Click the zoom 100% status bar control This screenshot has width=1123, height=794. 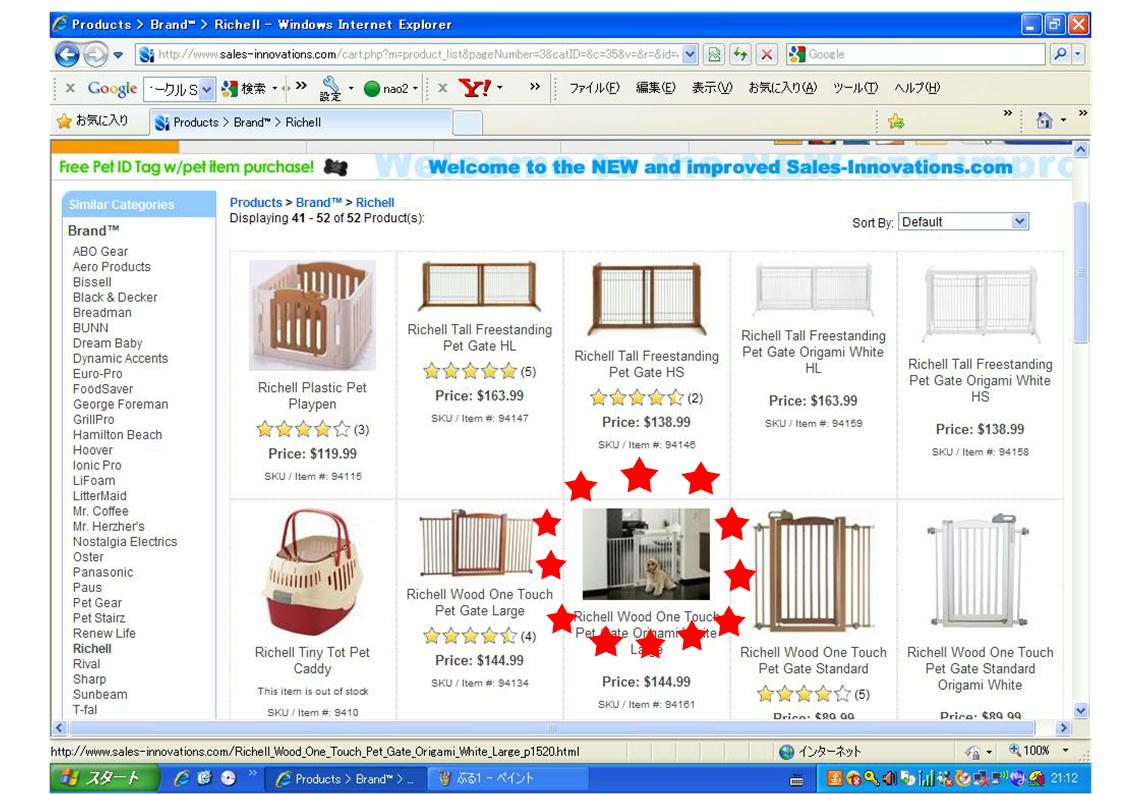(x=1038, y=751)
